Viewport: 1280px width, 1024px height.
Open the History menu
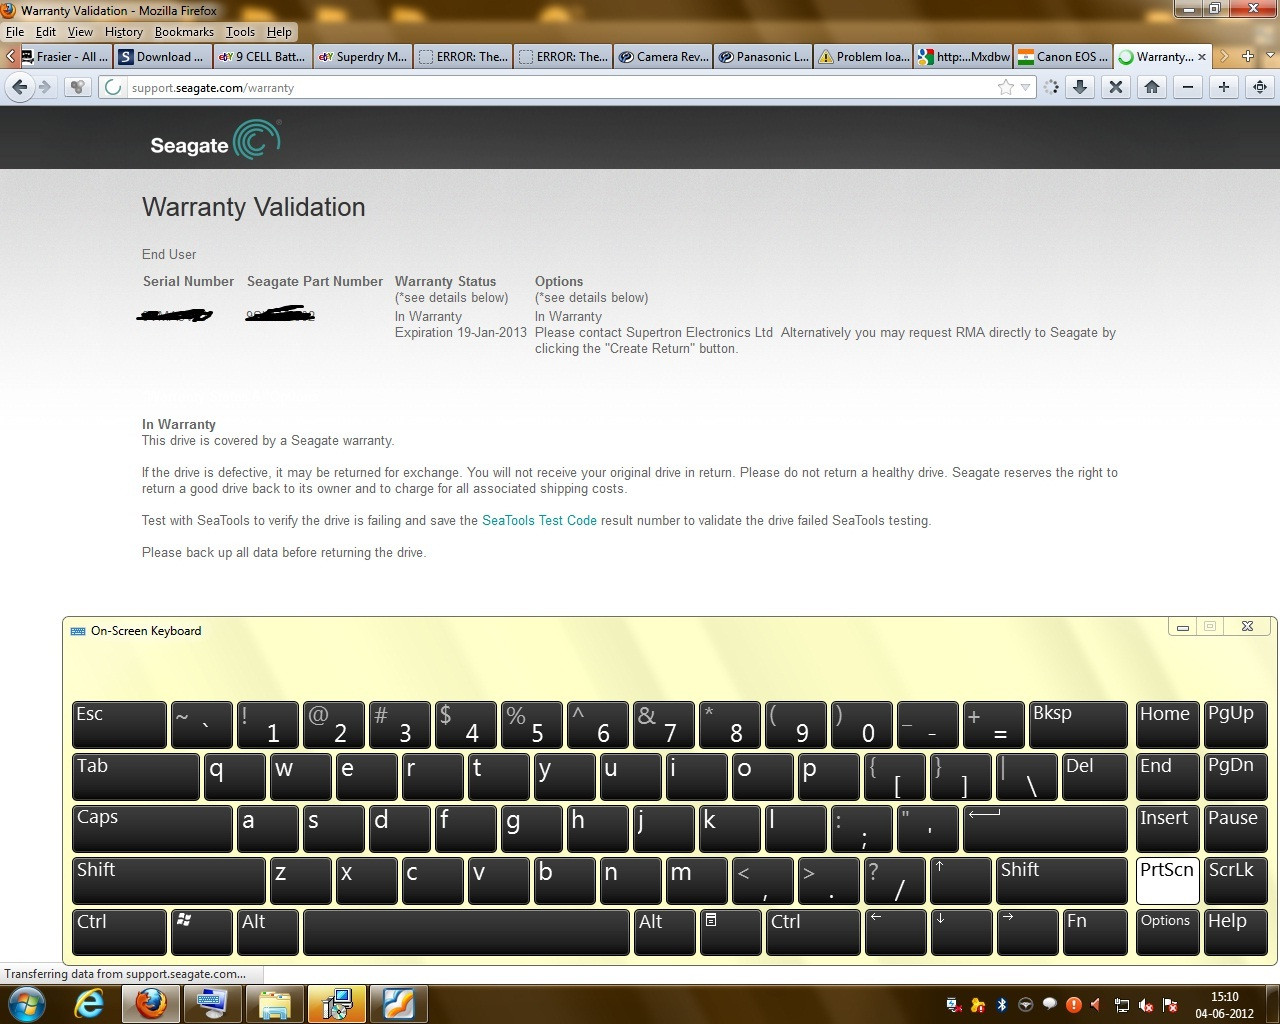click(x=124, y=32)
